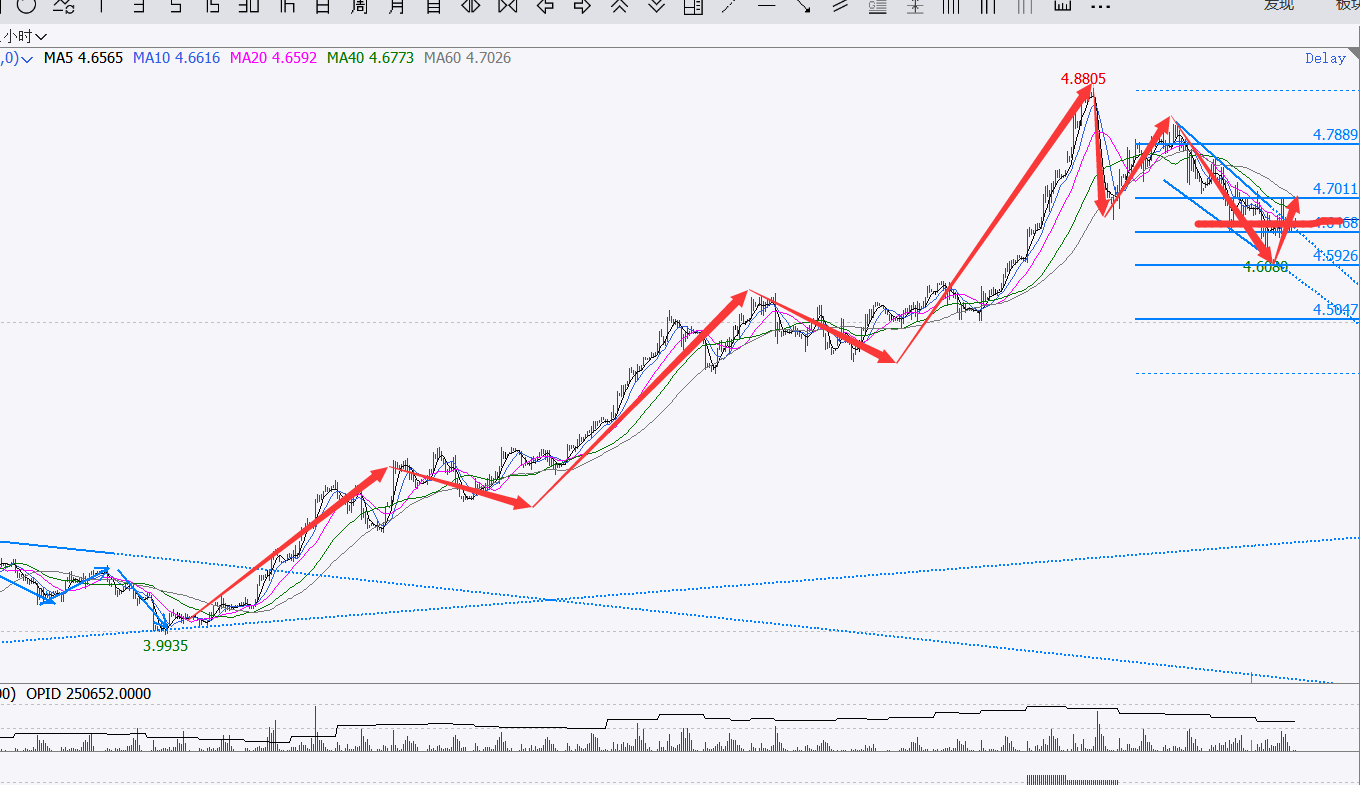Select the arrow line drawing tool
This screenshot has height=785, width=1360.
tap(804, 6)
